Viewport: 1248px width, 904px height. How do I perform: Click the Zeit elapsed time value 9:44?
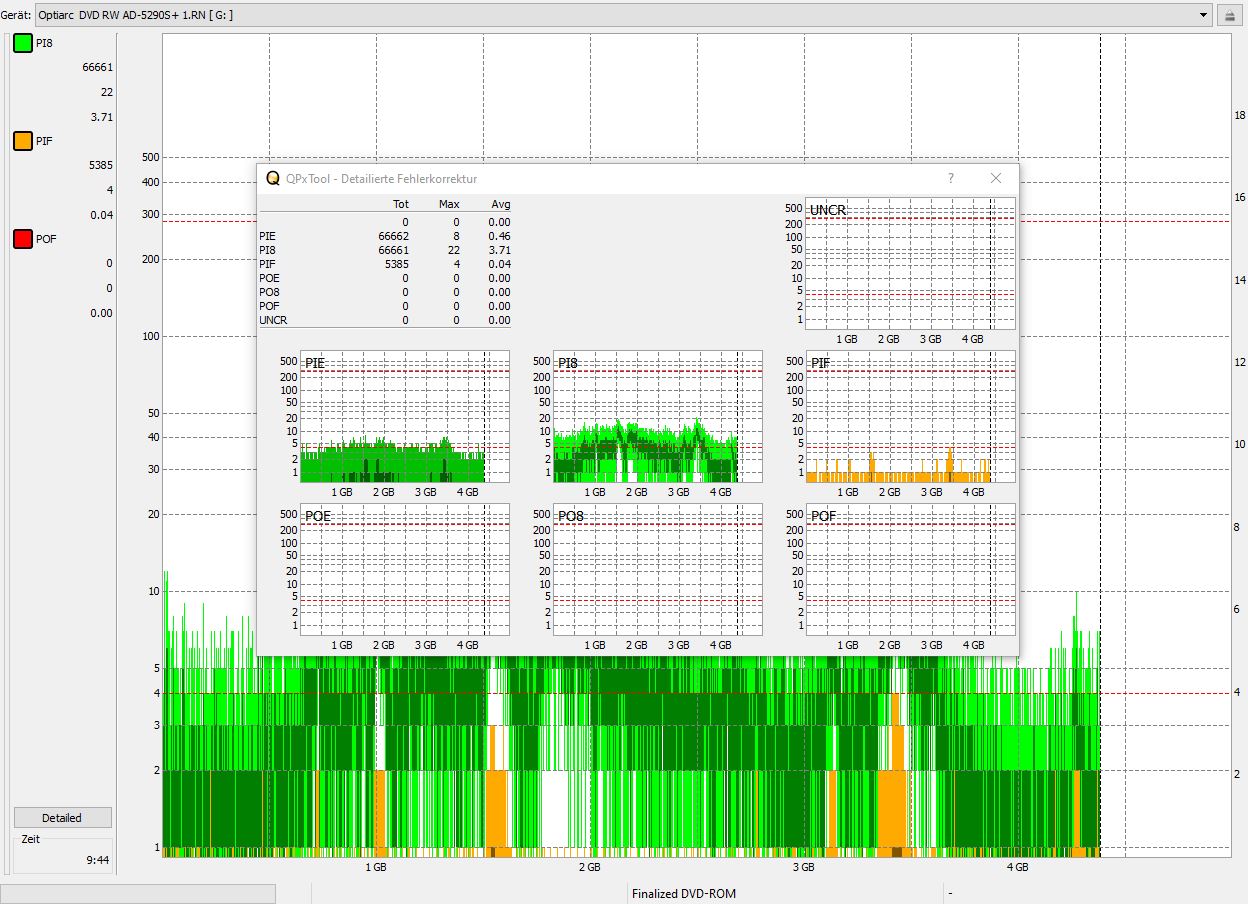tap(97, 859)
